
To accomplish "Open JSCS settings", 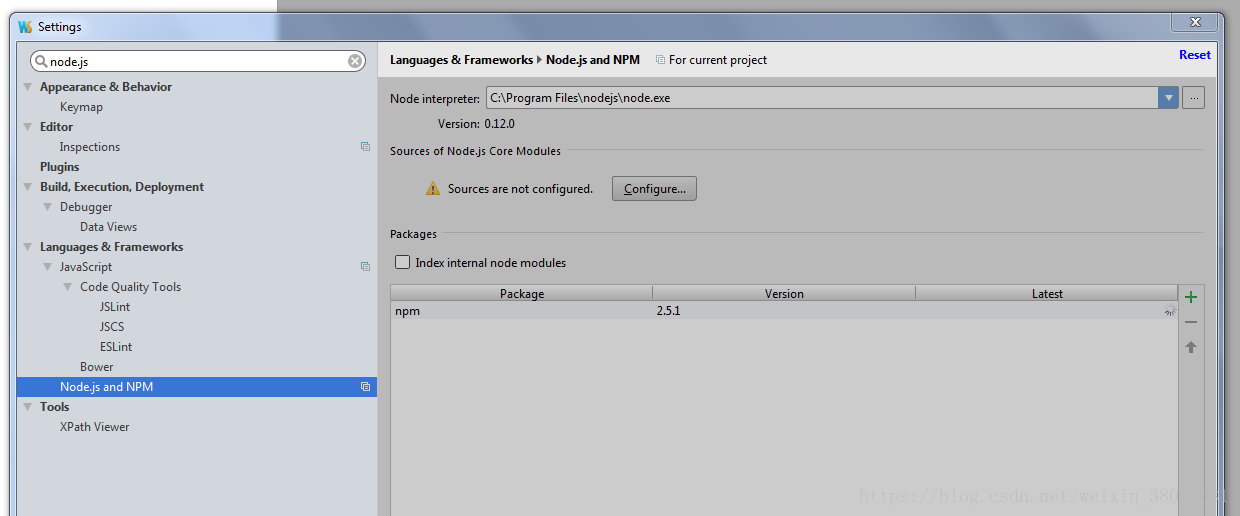I will [x=112, y=327].
